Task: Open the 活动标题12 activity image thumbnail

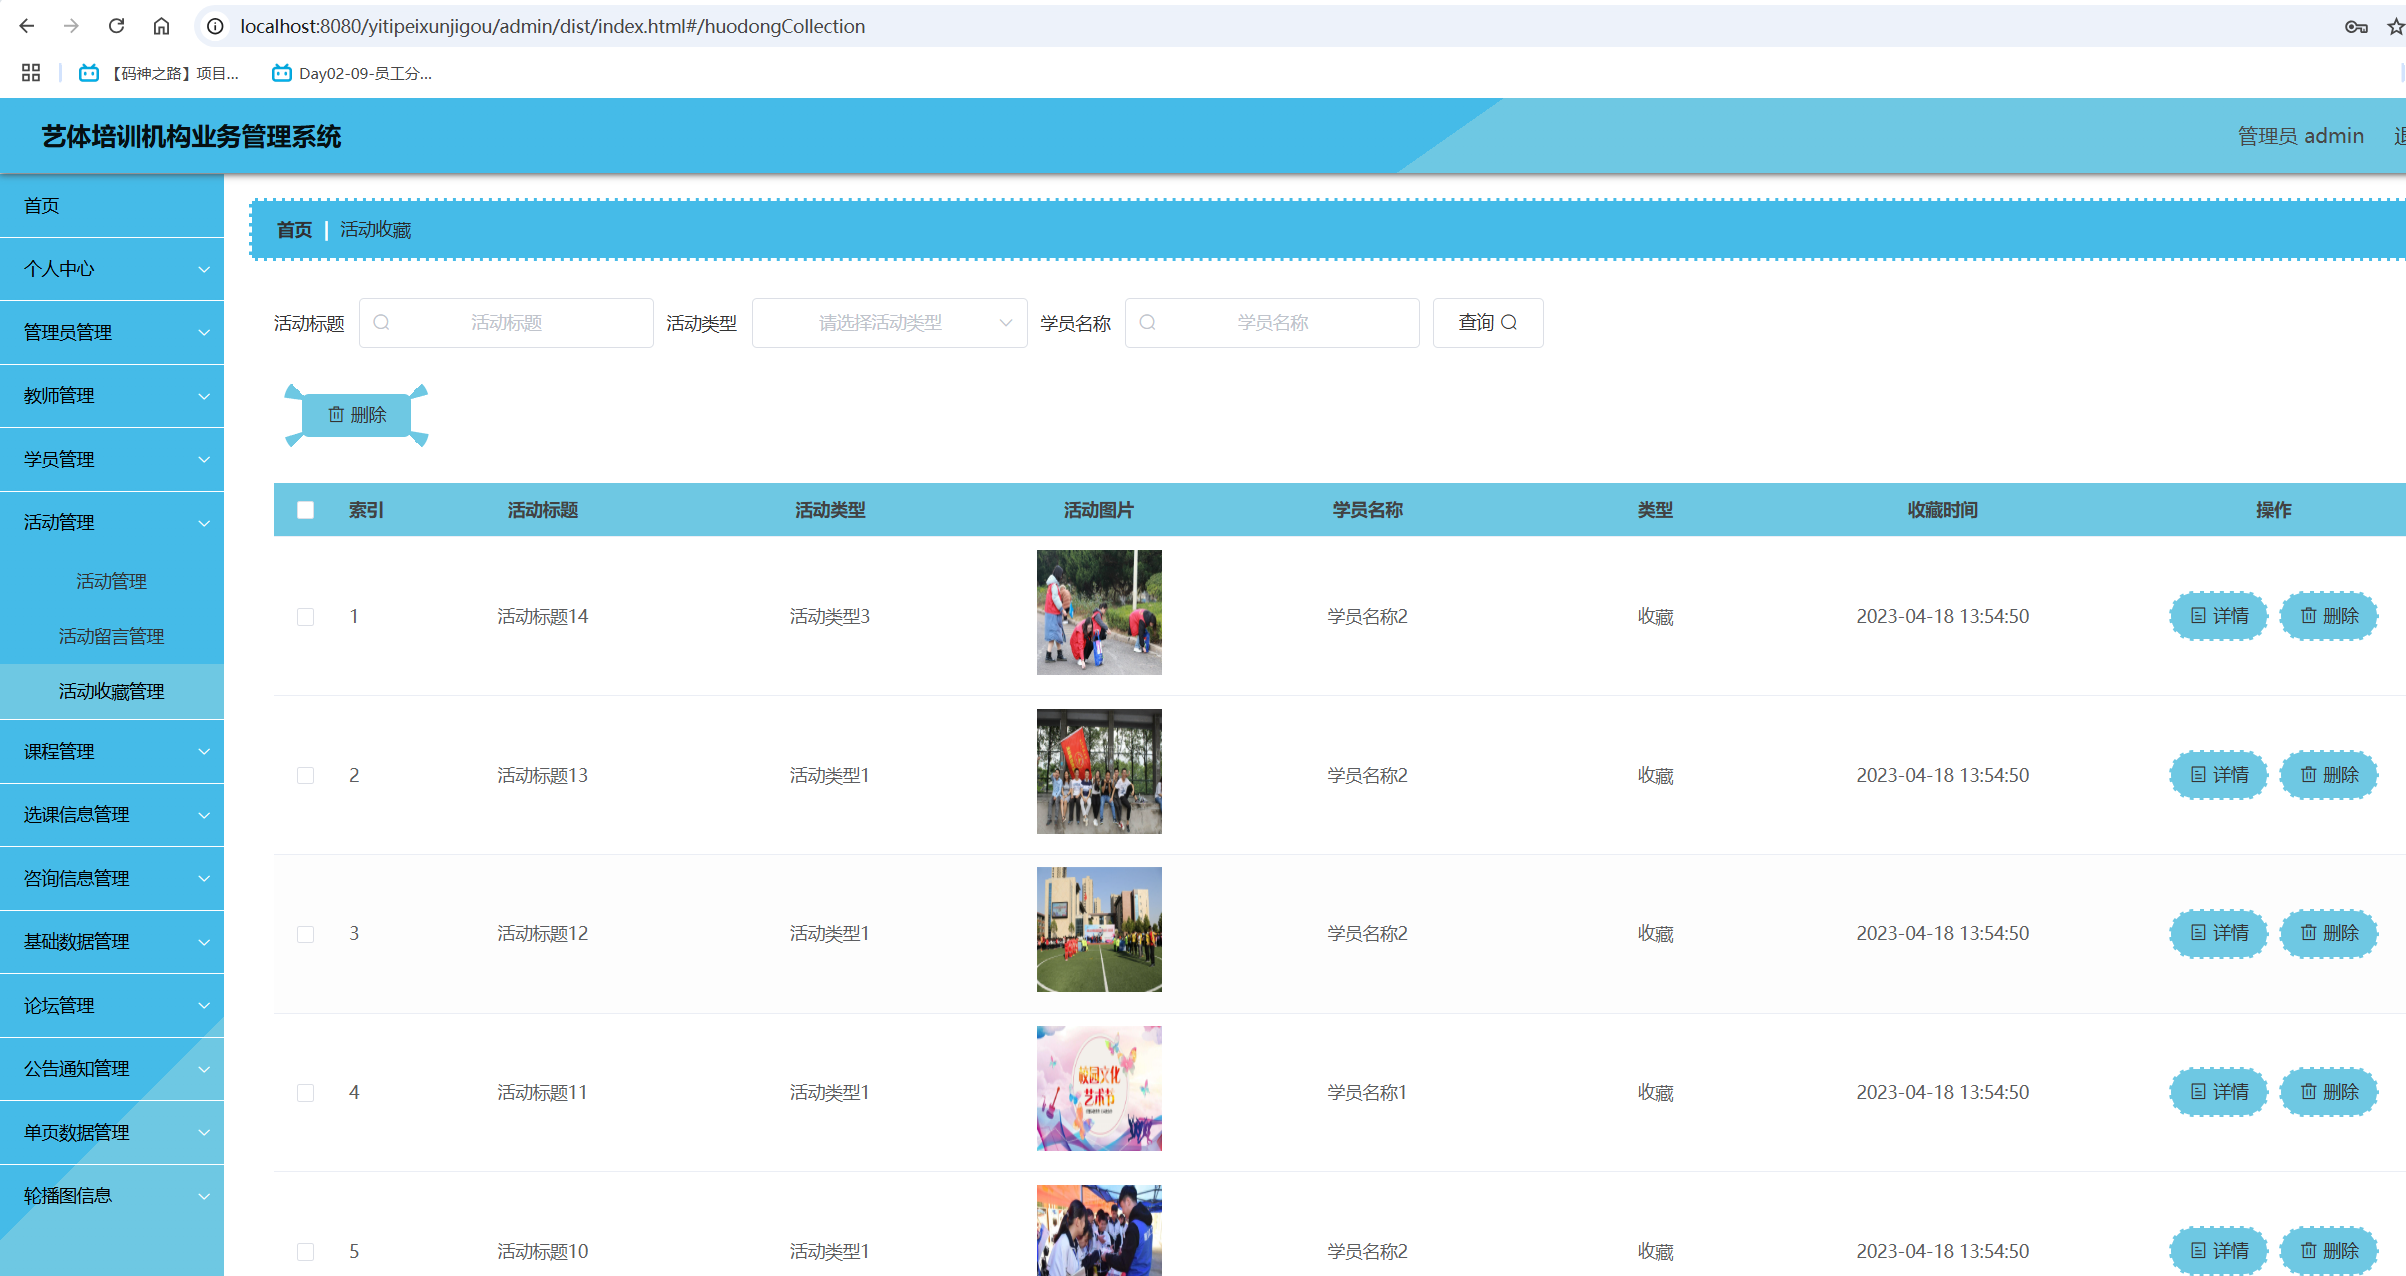Action: click(1099, 929)
